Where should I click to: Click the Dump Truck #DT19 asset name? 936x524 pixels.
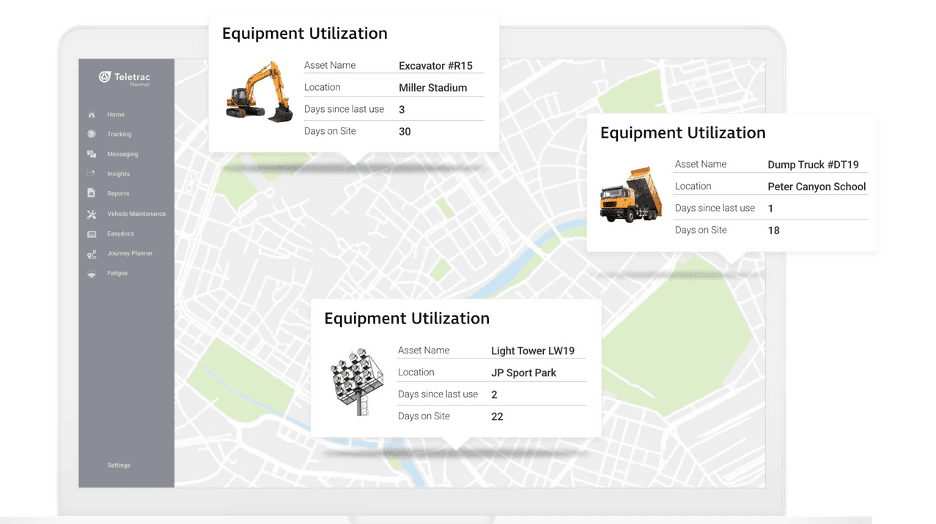pos(812,165)
